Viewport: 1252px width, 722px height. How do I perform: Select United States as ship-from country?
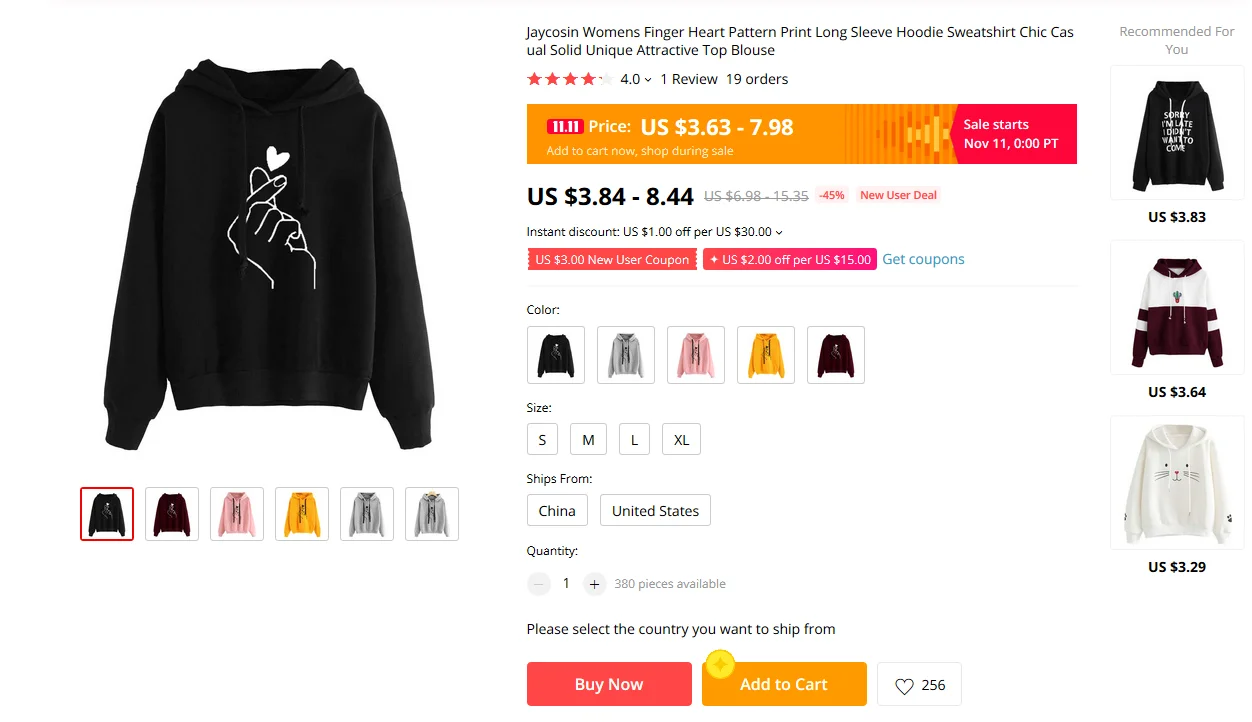[655, 511]
